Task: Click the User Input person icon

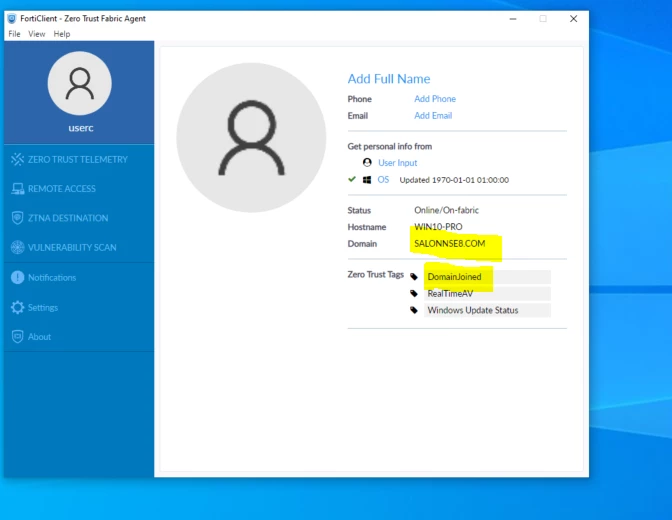Action: (x=367, y=162)
